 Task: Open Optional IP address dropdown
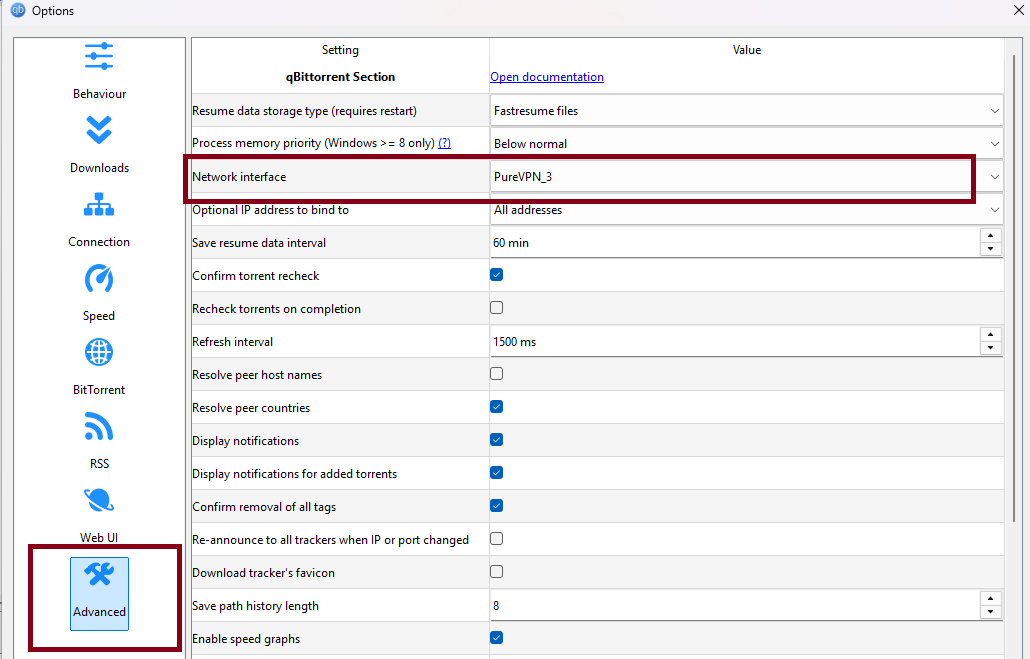746,210
